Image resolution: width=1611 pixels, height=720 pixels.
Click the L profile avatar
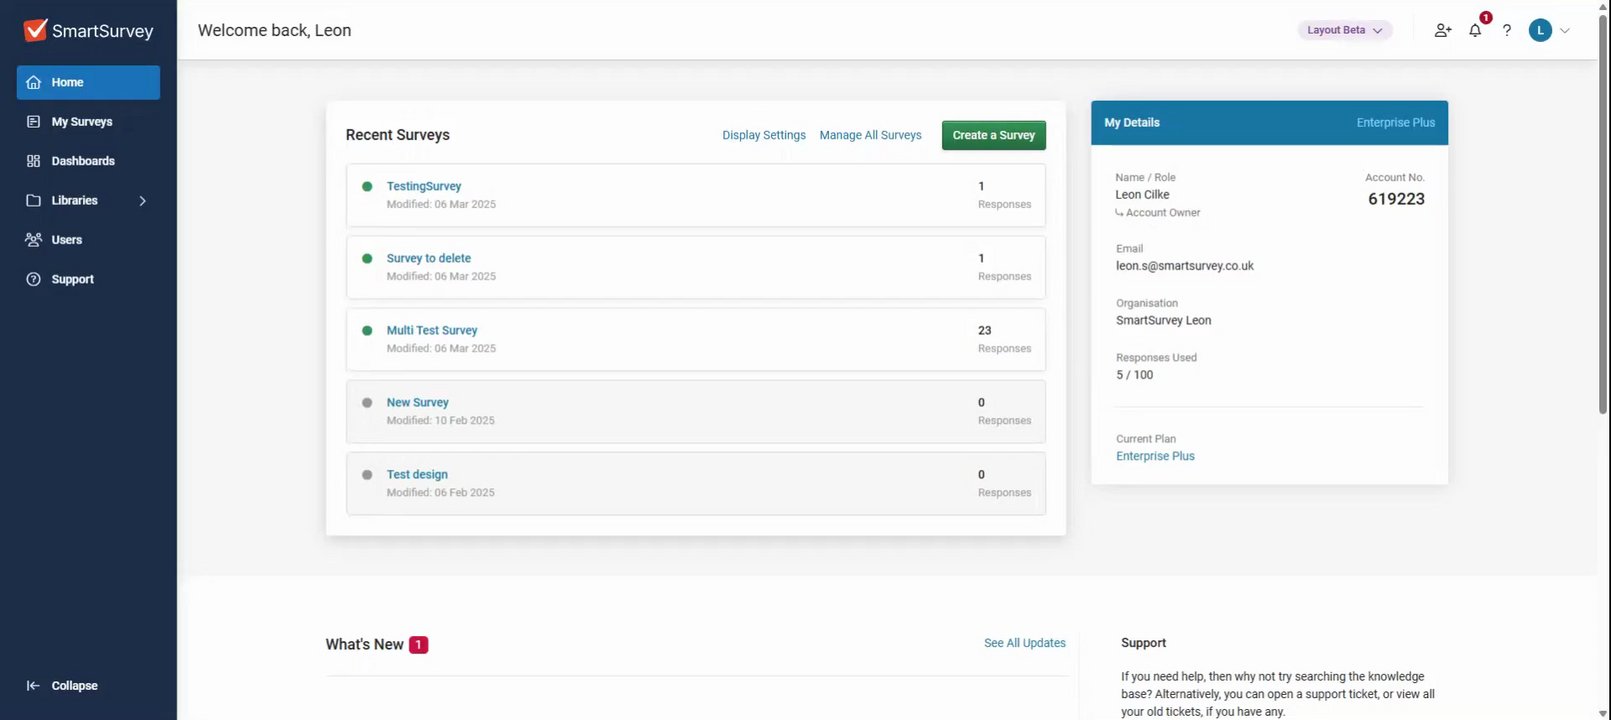click(1540, 30)
